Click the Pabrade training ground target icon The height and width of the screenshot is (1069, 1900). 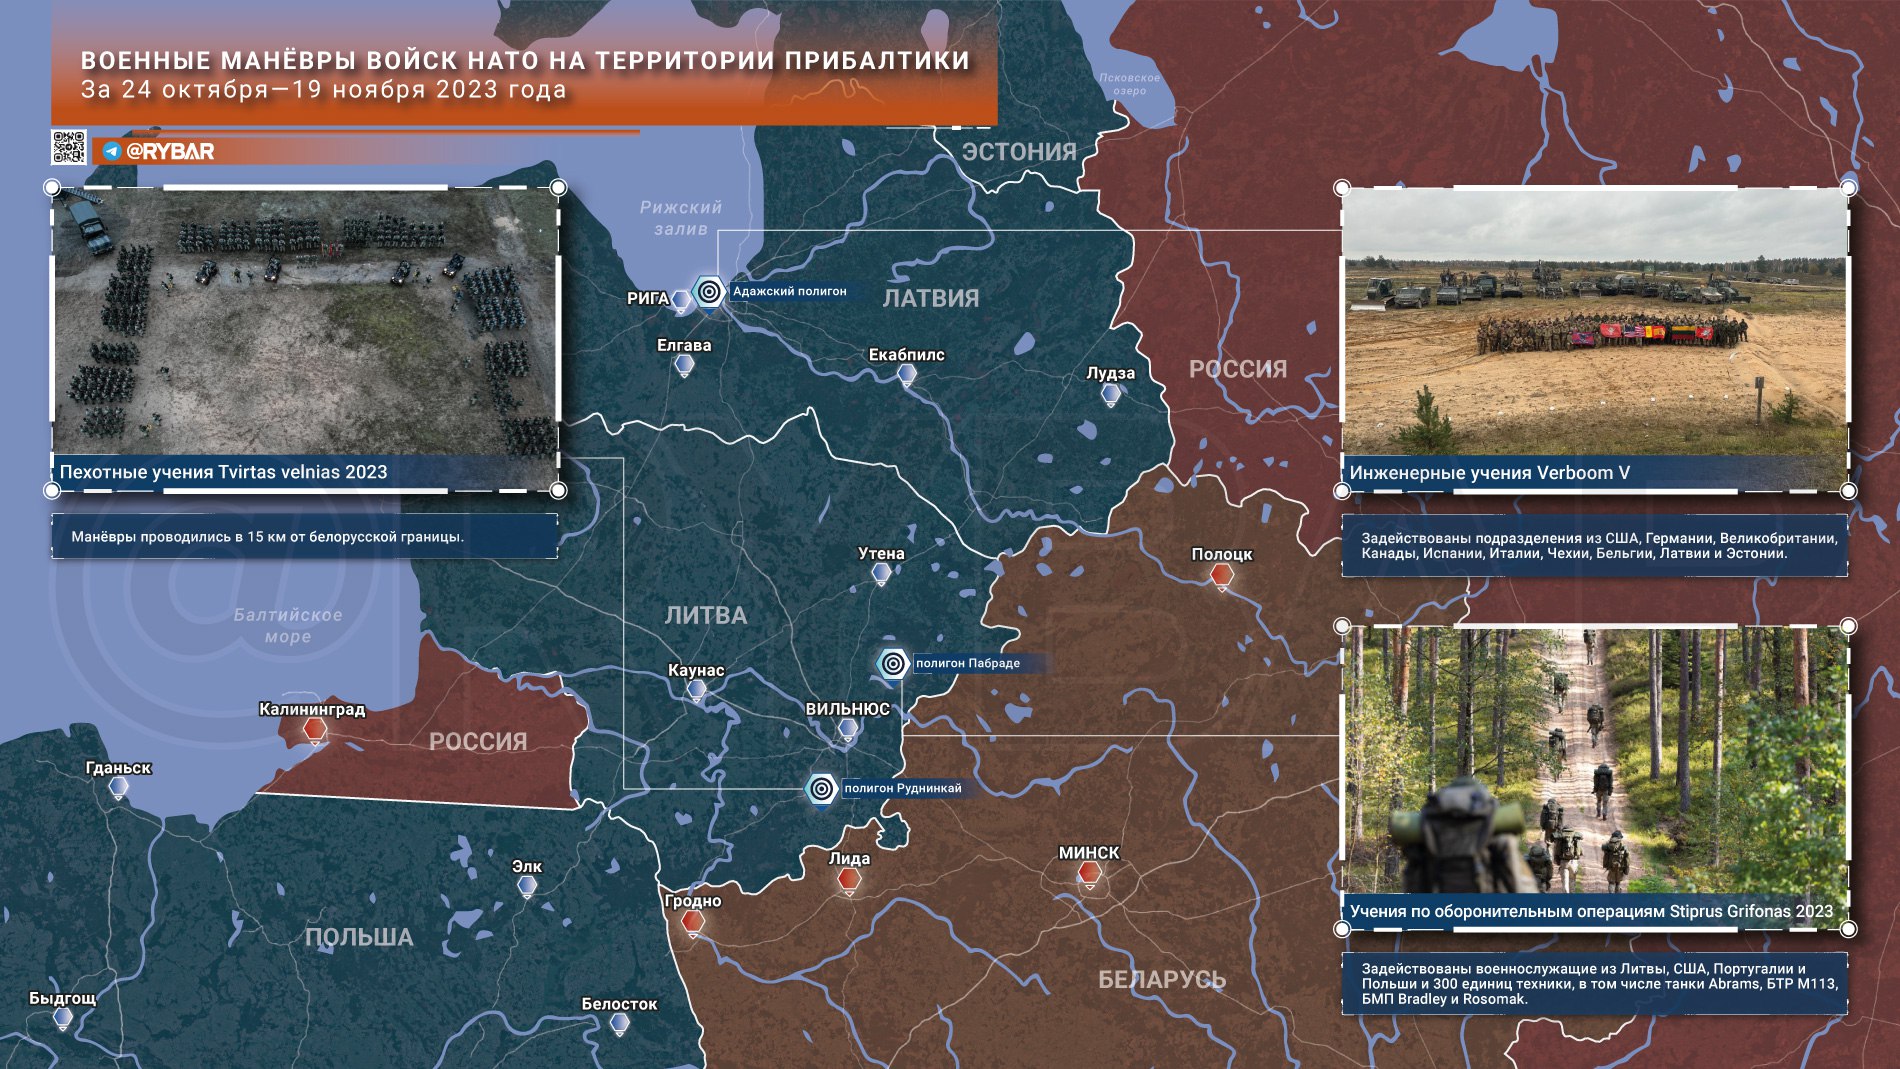point(893,663)
